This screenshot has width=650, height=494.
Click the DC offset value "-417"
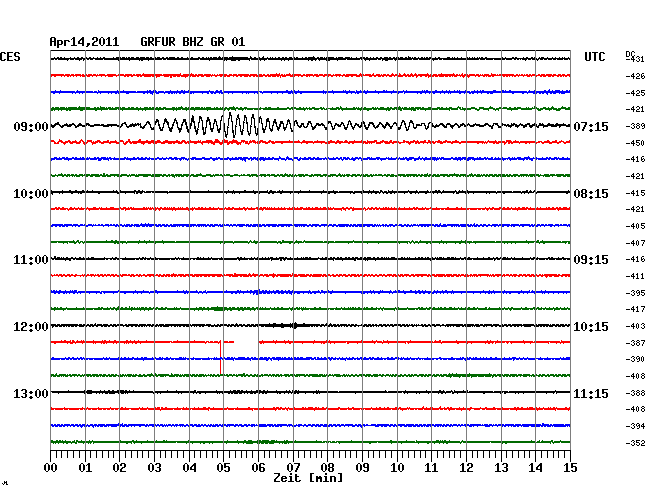pos(635,309)
